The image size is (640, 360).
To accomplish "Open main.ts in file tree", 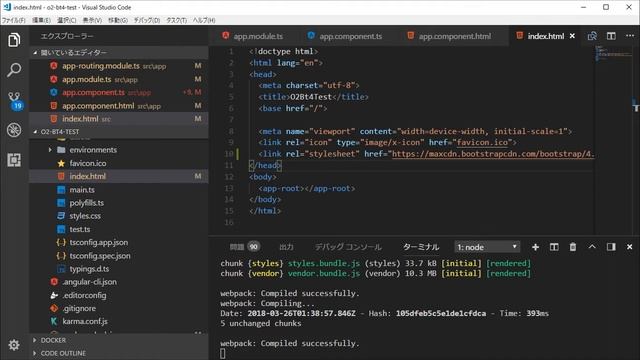I will pos(118,190).
